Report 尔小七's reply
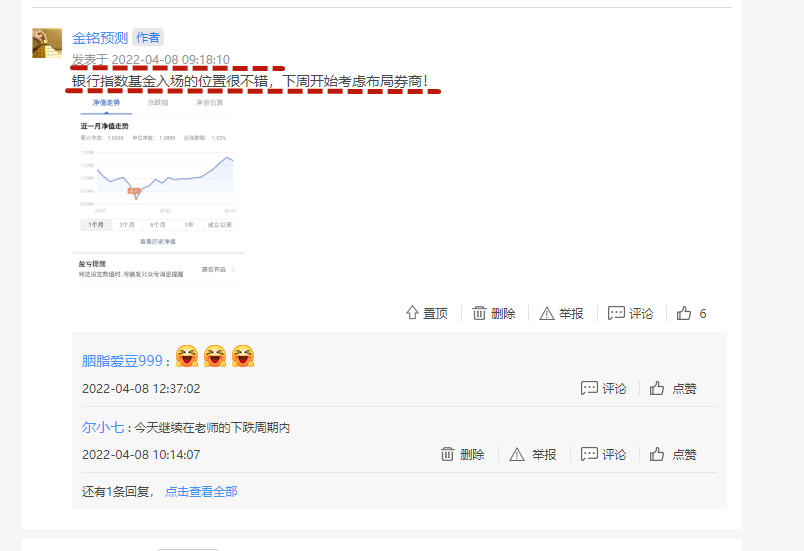 pyautogui.click(x=533, y=454)
